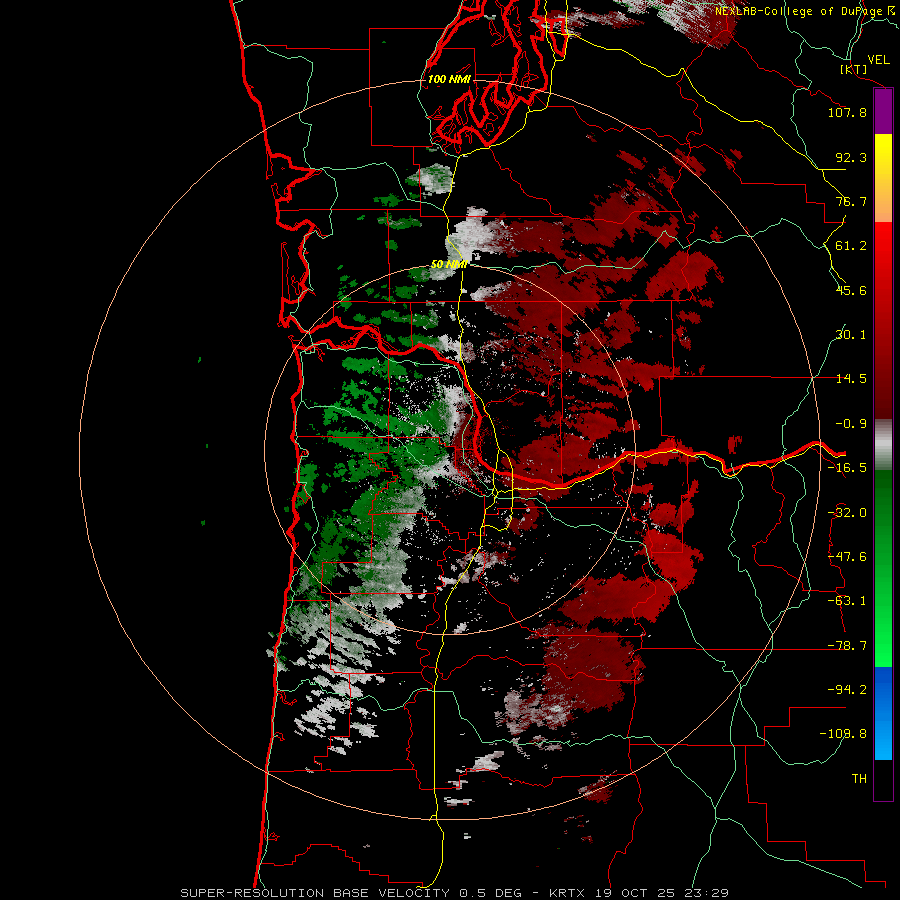Select the 76.7 legend value
The image size is (900, 900).
pyautogui.click(x=851, y=201)
